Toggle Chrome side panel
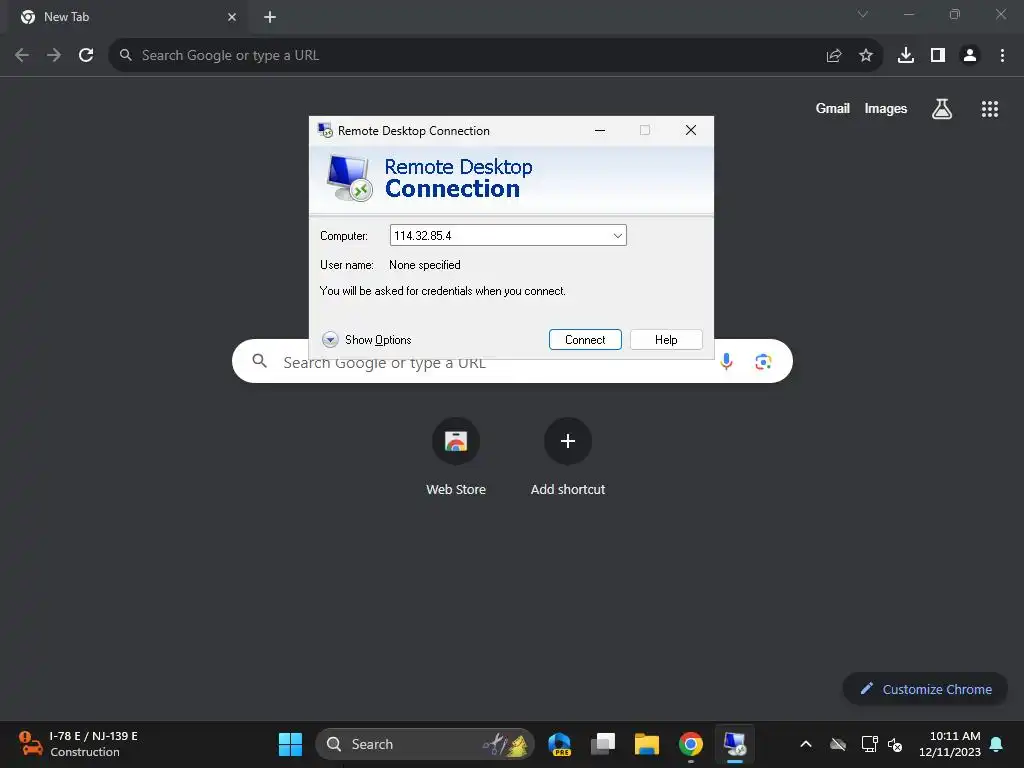 coord(938,56)
